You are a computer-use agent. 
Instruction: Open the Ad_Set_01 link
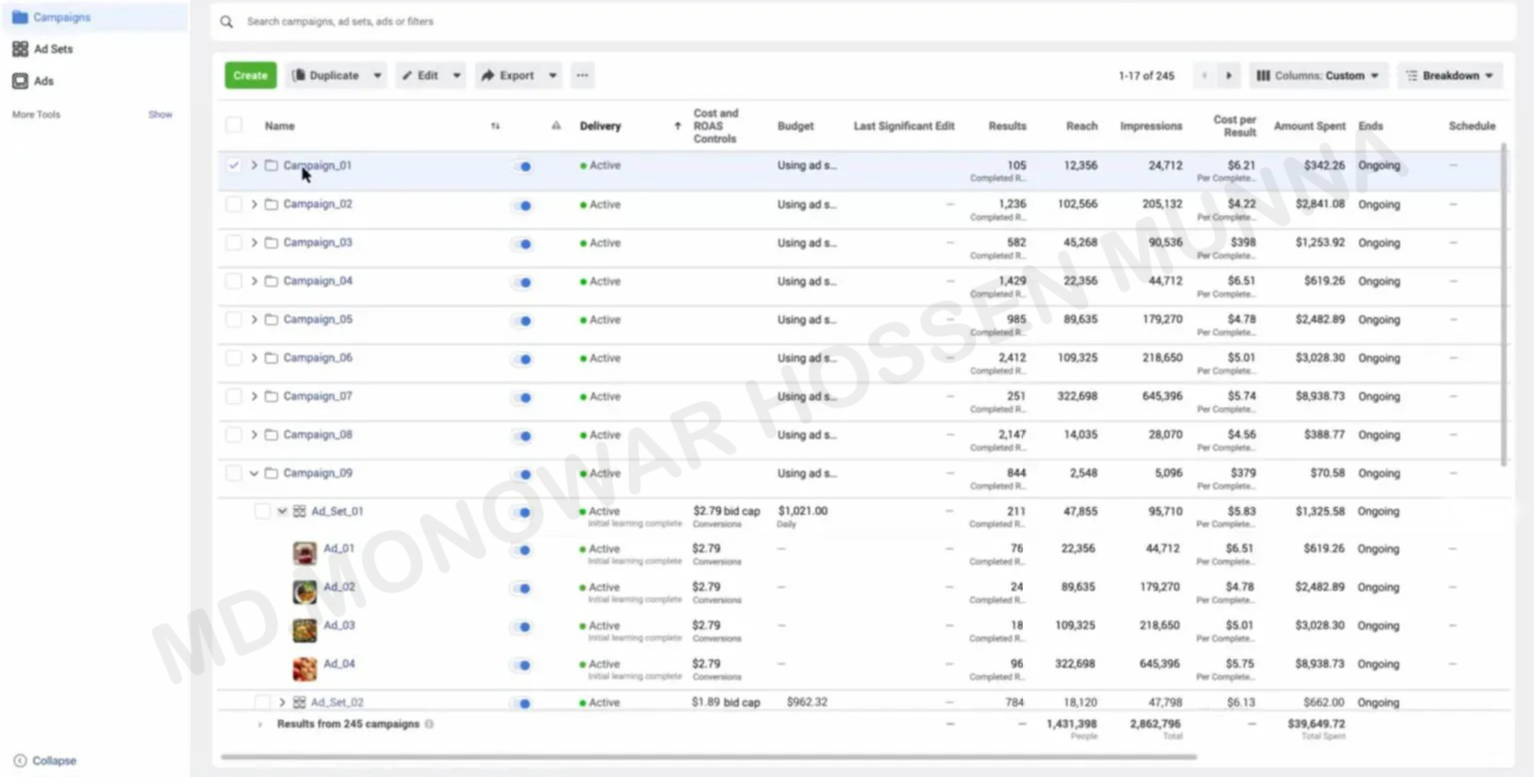tap(337, 511)
